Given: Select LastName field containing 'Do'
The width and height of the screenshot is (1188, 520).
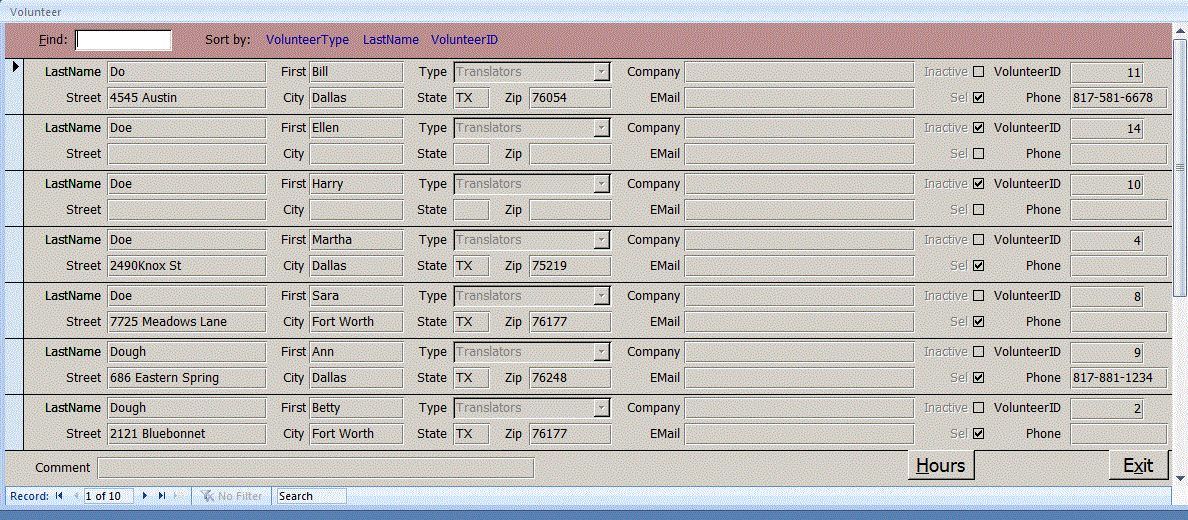Looking at the screenshot, I should point(186,72).
